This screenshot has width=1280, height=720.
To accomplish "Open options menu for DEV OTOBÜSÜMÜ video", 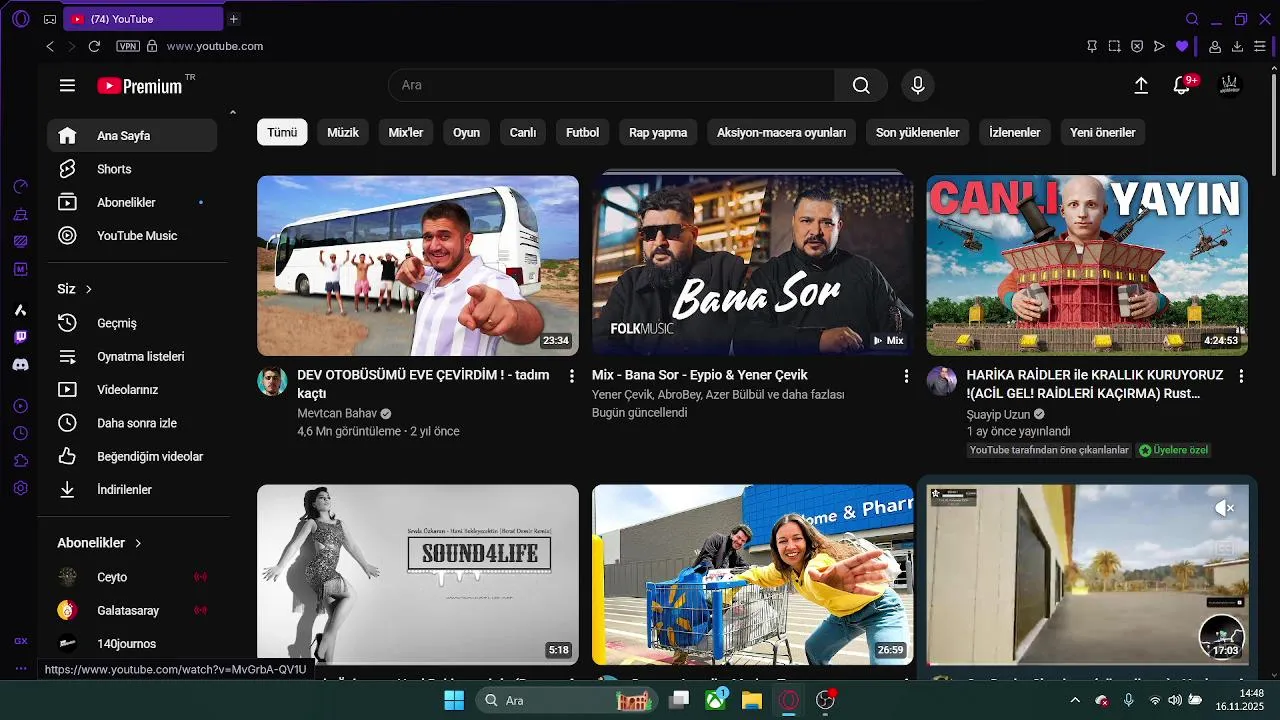I will (572, 376).
